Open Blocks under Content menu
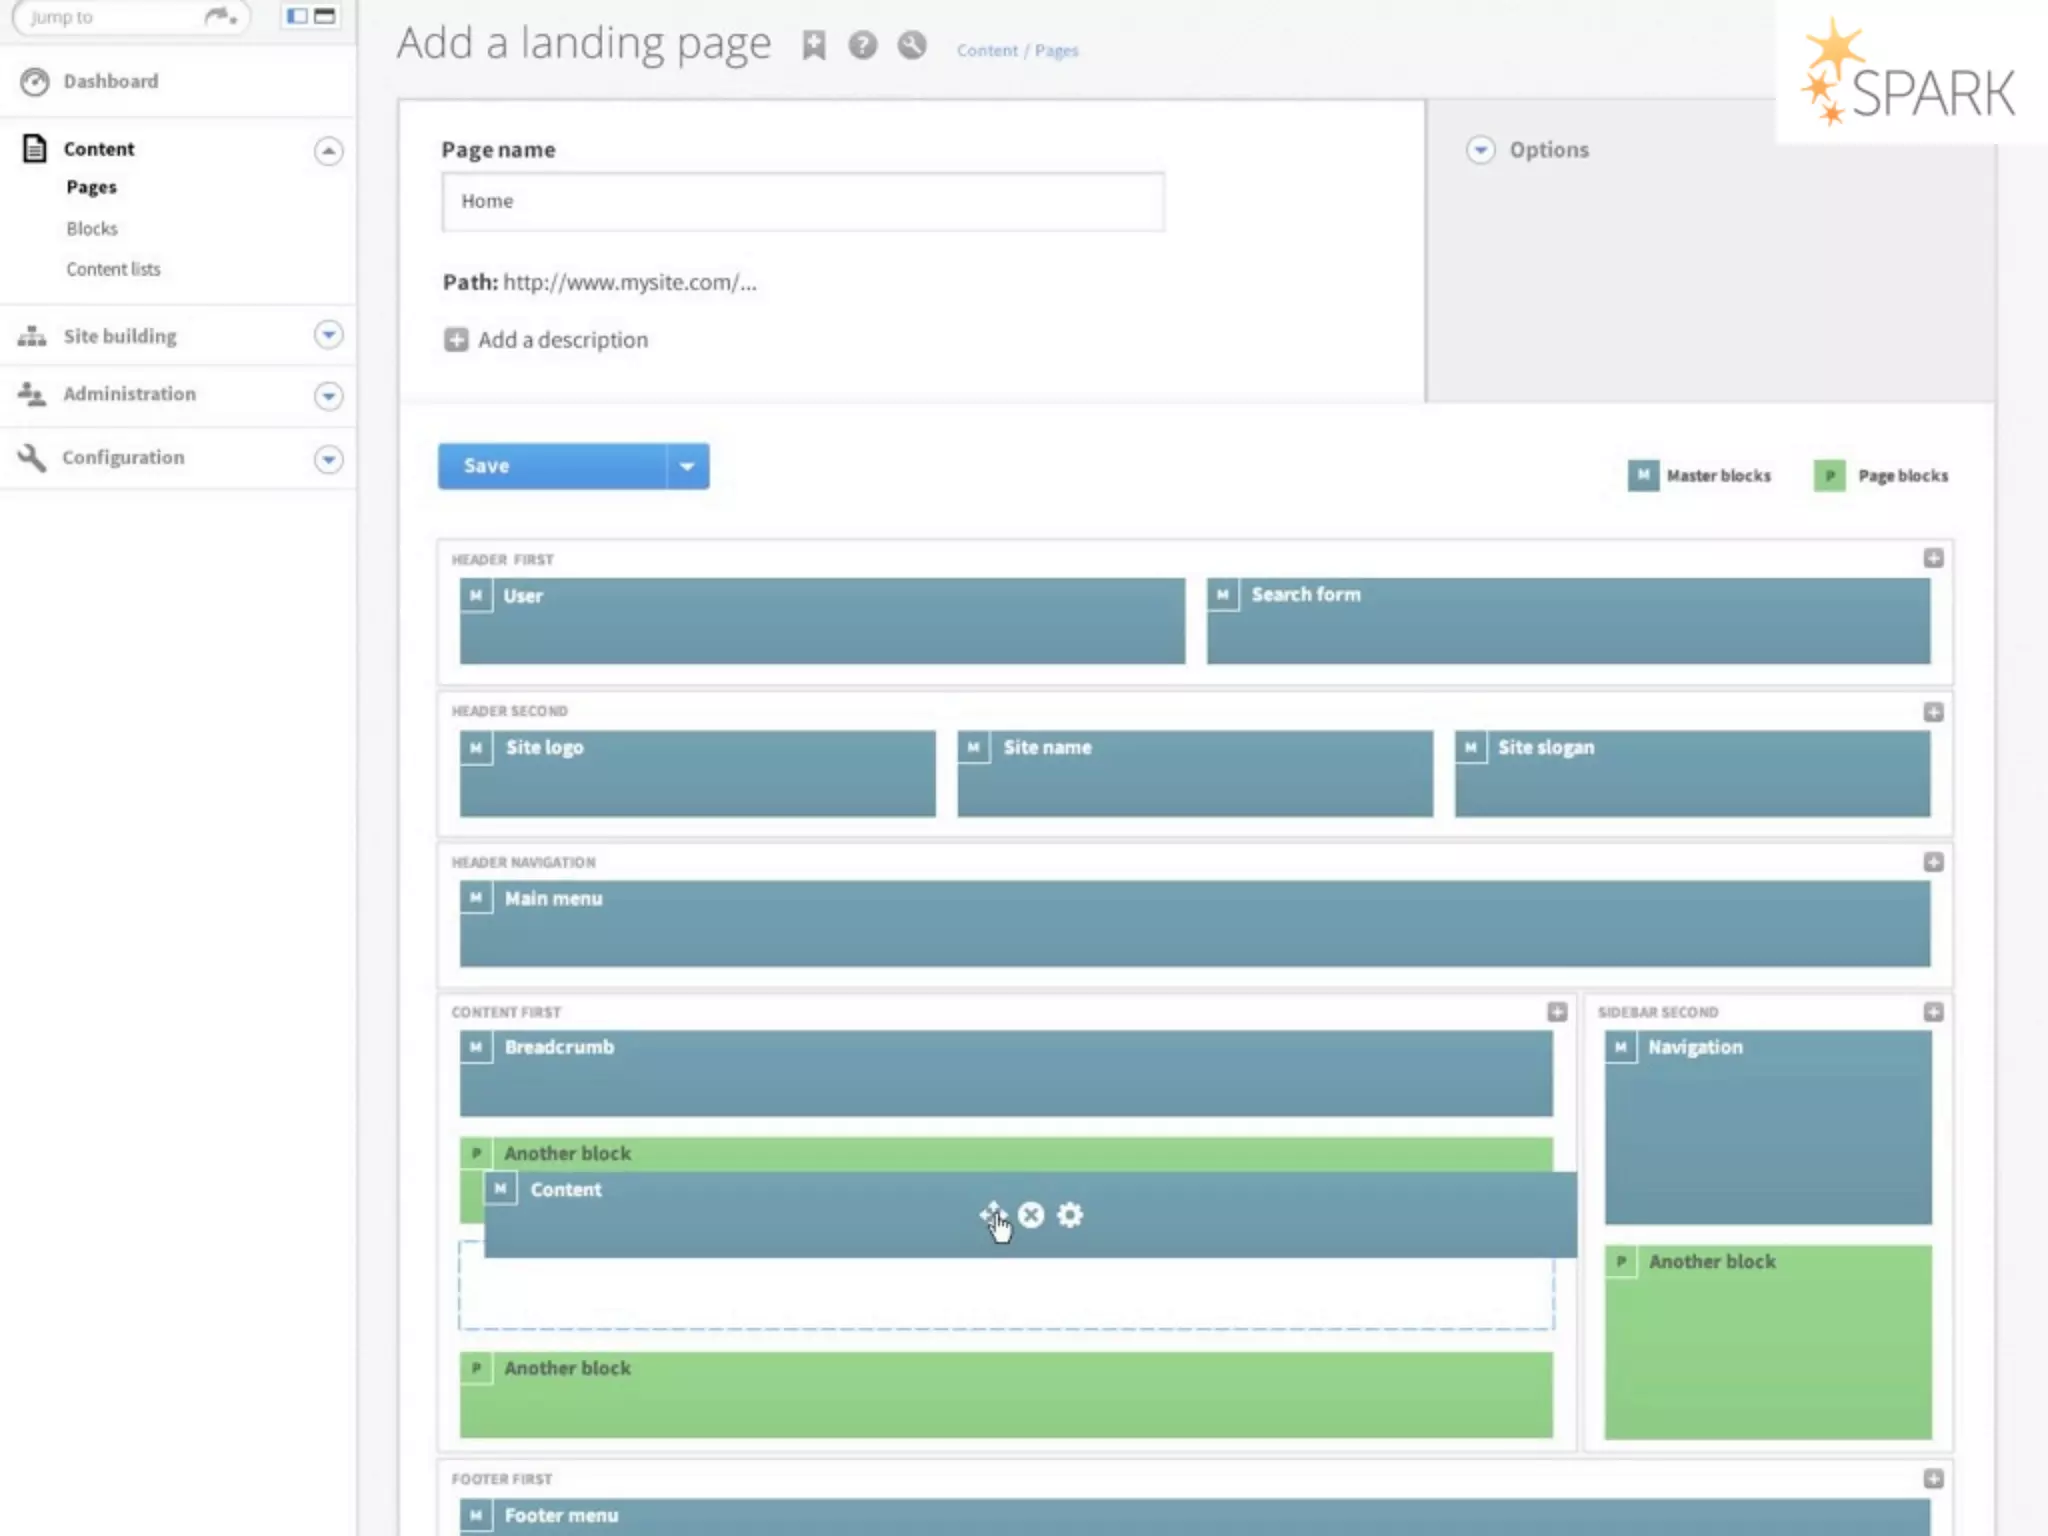 tap(92, 228)
